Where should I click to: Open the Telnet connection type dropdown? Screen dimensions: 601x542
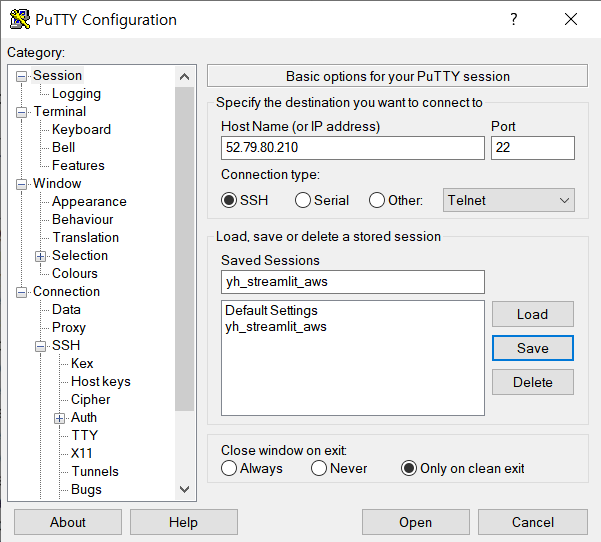509,200
